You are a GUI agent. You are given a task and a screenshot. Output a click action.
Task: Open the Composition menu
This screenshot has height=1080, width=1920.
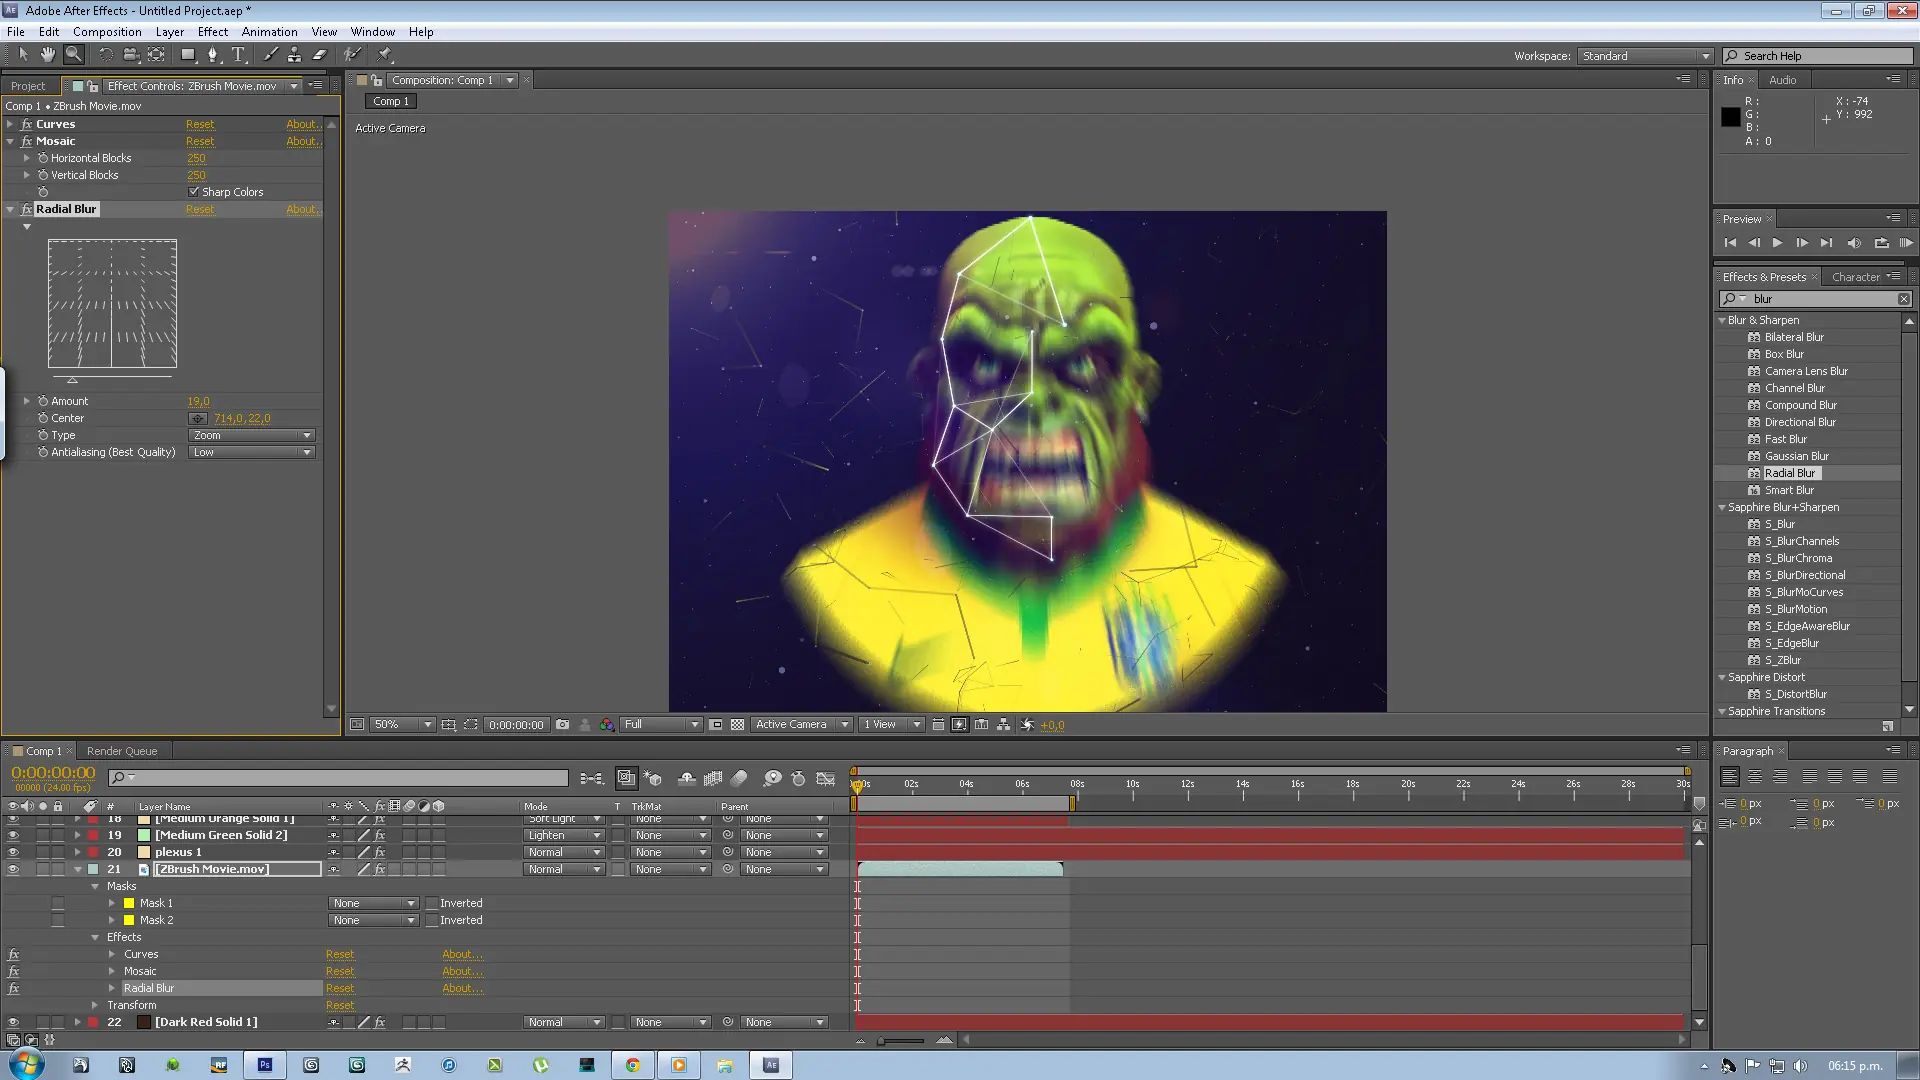(107, 32)
